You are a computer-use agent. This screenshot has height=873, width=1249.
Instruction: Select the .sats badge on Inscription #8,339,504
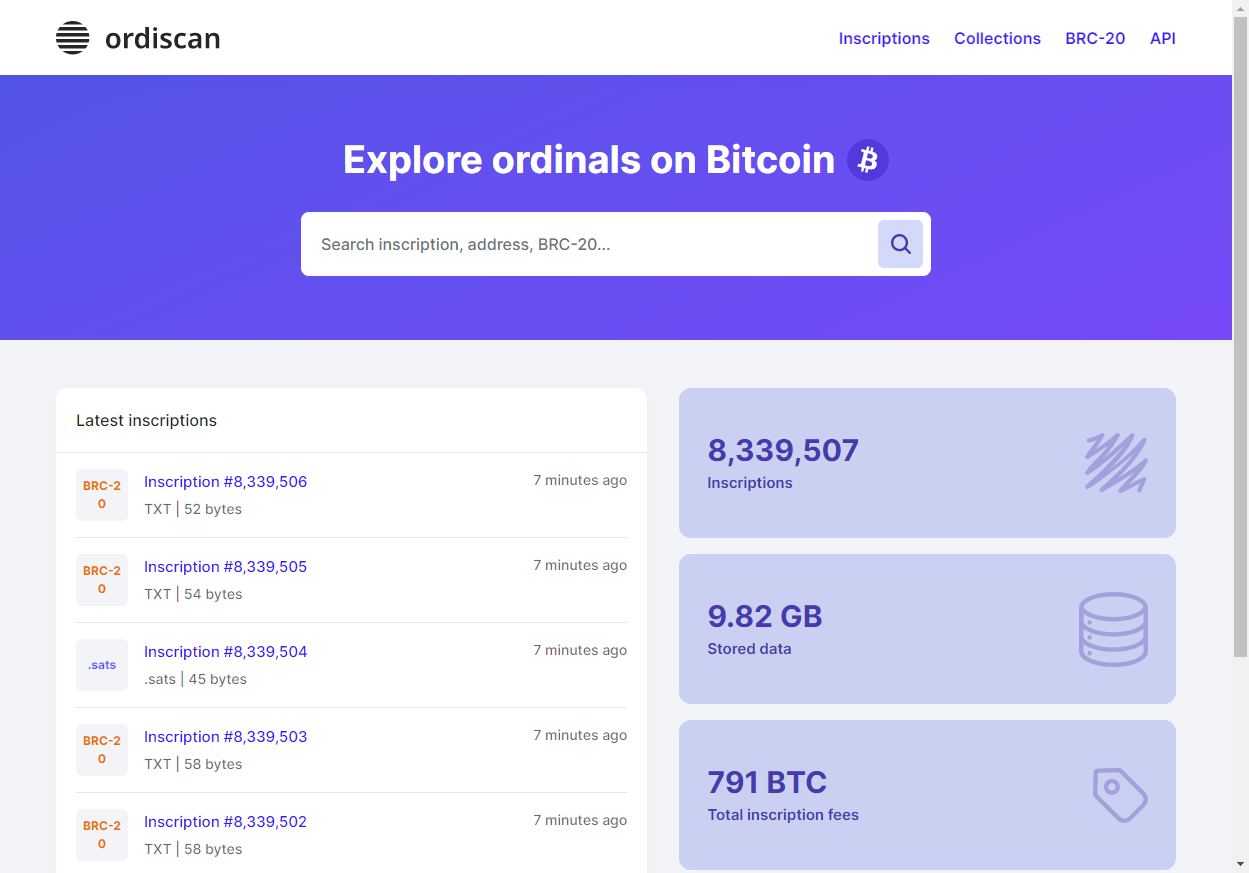(101, 664)
